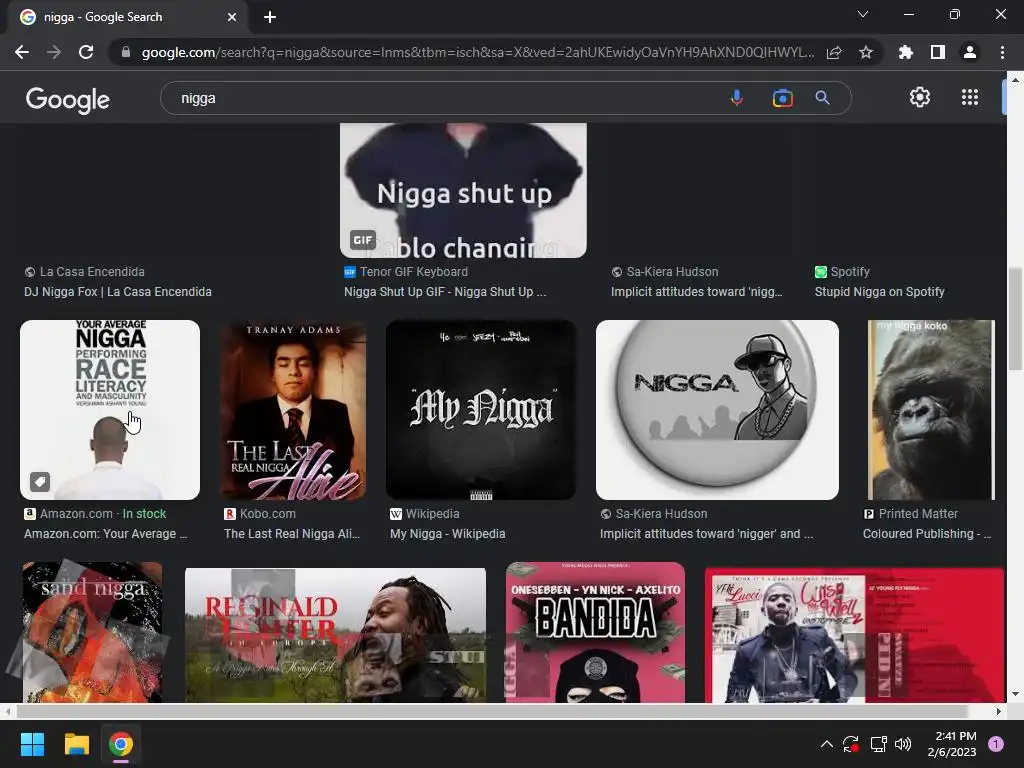Open the Spotify source link
Image resolution: width=1024 pixels, height=768 pixels.
pyautogui.click(x=842, y=272)
